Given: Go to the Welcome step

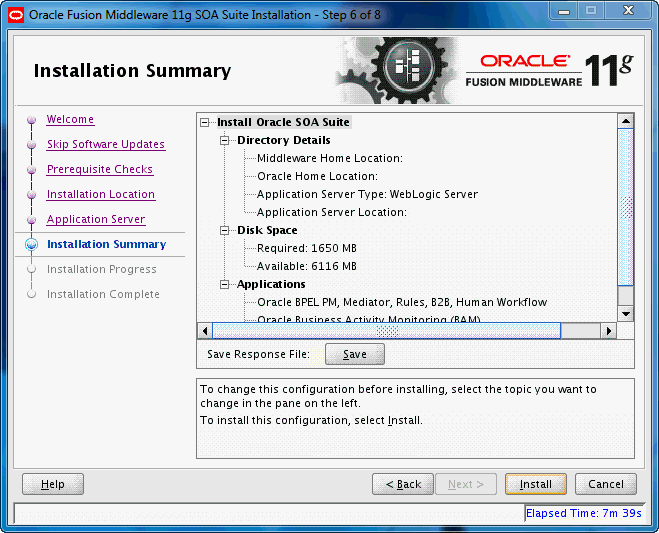Looking at the screenshot, I should [70, 119].
